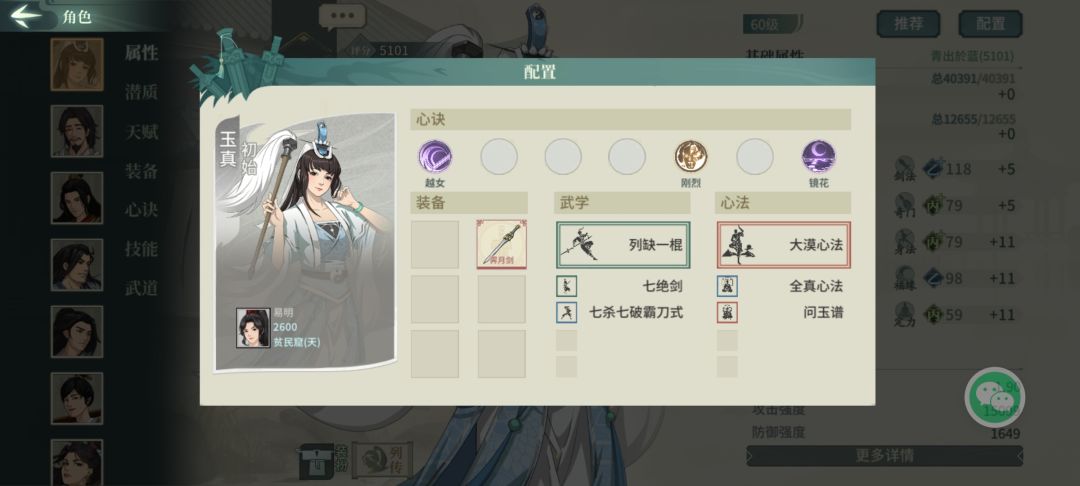
Task: Tap the 易明 player avatar thumbnail
Action: click(253, 328)
